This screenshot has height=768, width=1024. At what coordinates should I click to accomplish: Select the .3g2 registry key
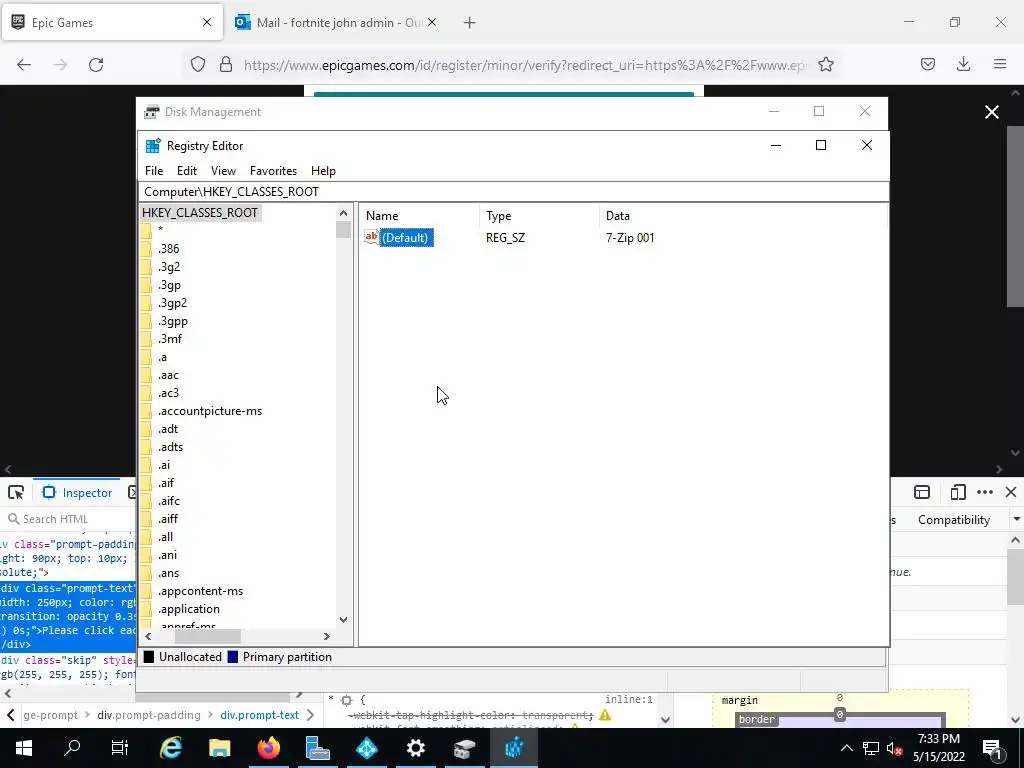tap(168, 267)
